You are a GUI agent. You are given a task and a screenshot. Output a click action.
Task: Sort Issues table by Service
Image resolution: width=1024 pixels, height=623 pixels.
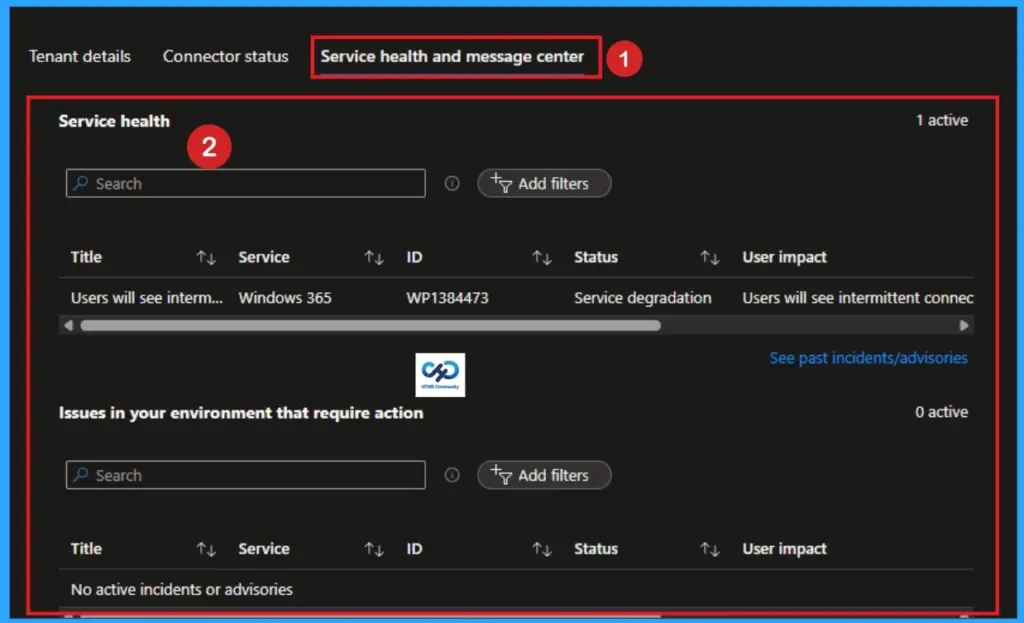(x=374, y=549)
